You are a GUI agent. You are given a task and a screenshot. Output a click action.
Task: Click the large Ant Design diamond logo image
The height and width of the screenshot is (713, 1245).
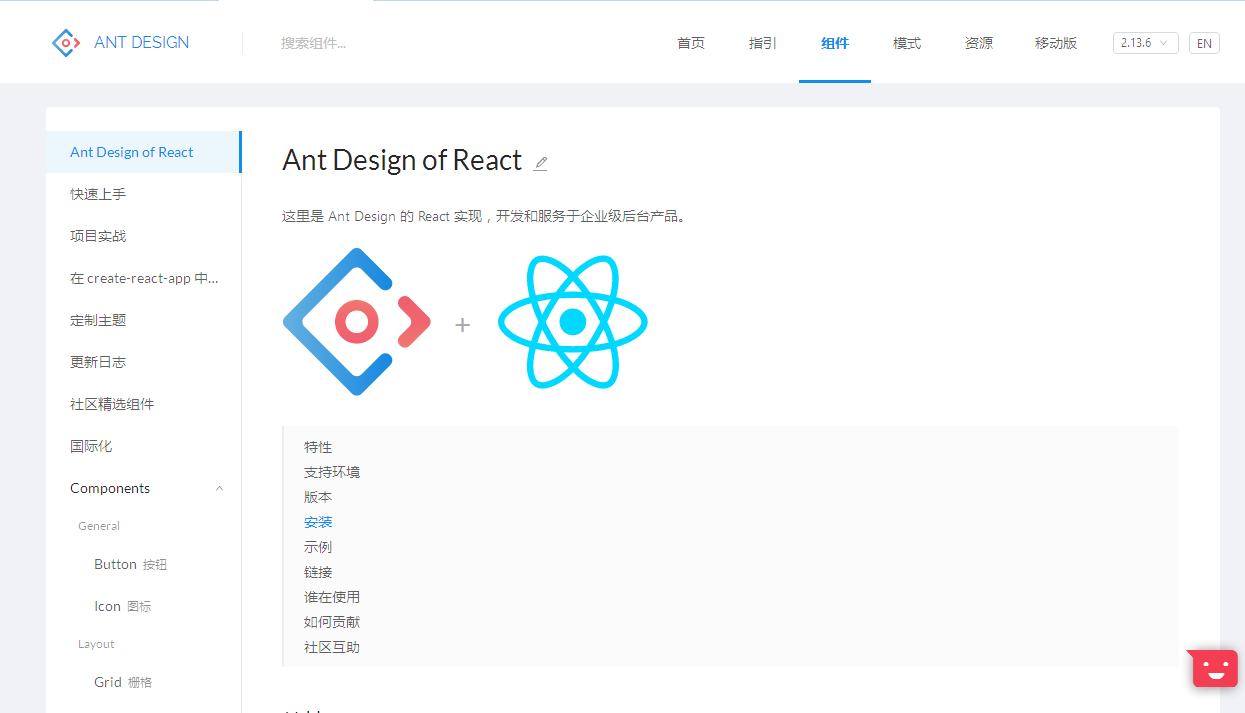pyautogui.click(x=357, y=322)
